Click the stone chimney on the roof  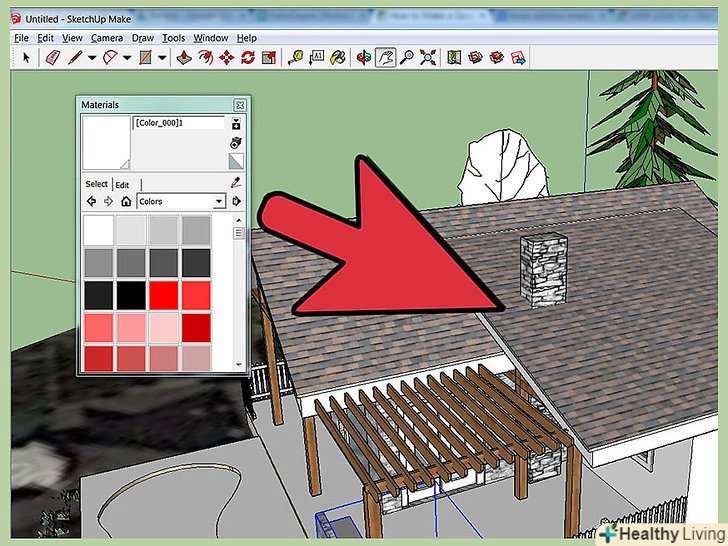click(x=544, y=271)
